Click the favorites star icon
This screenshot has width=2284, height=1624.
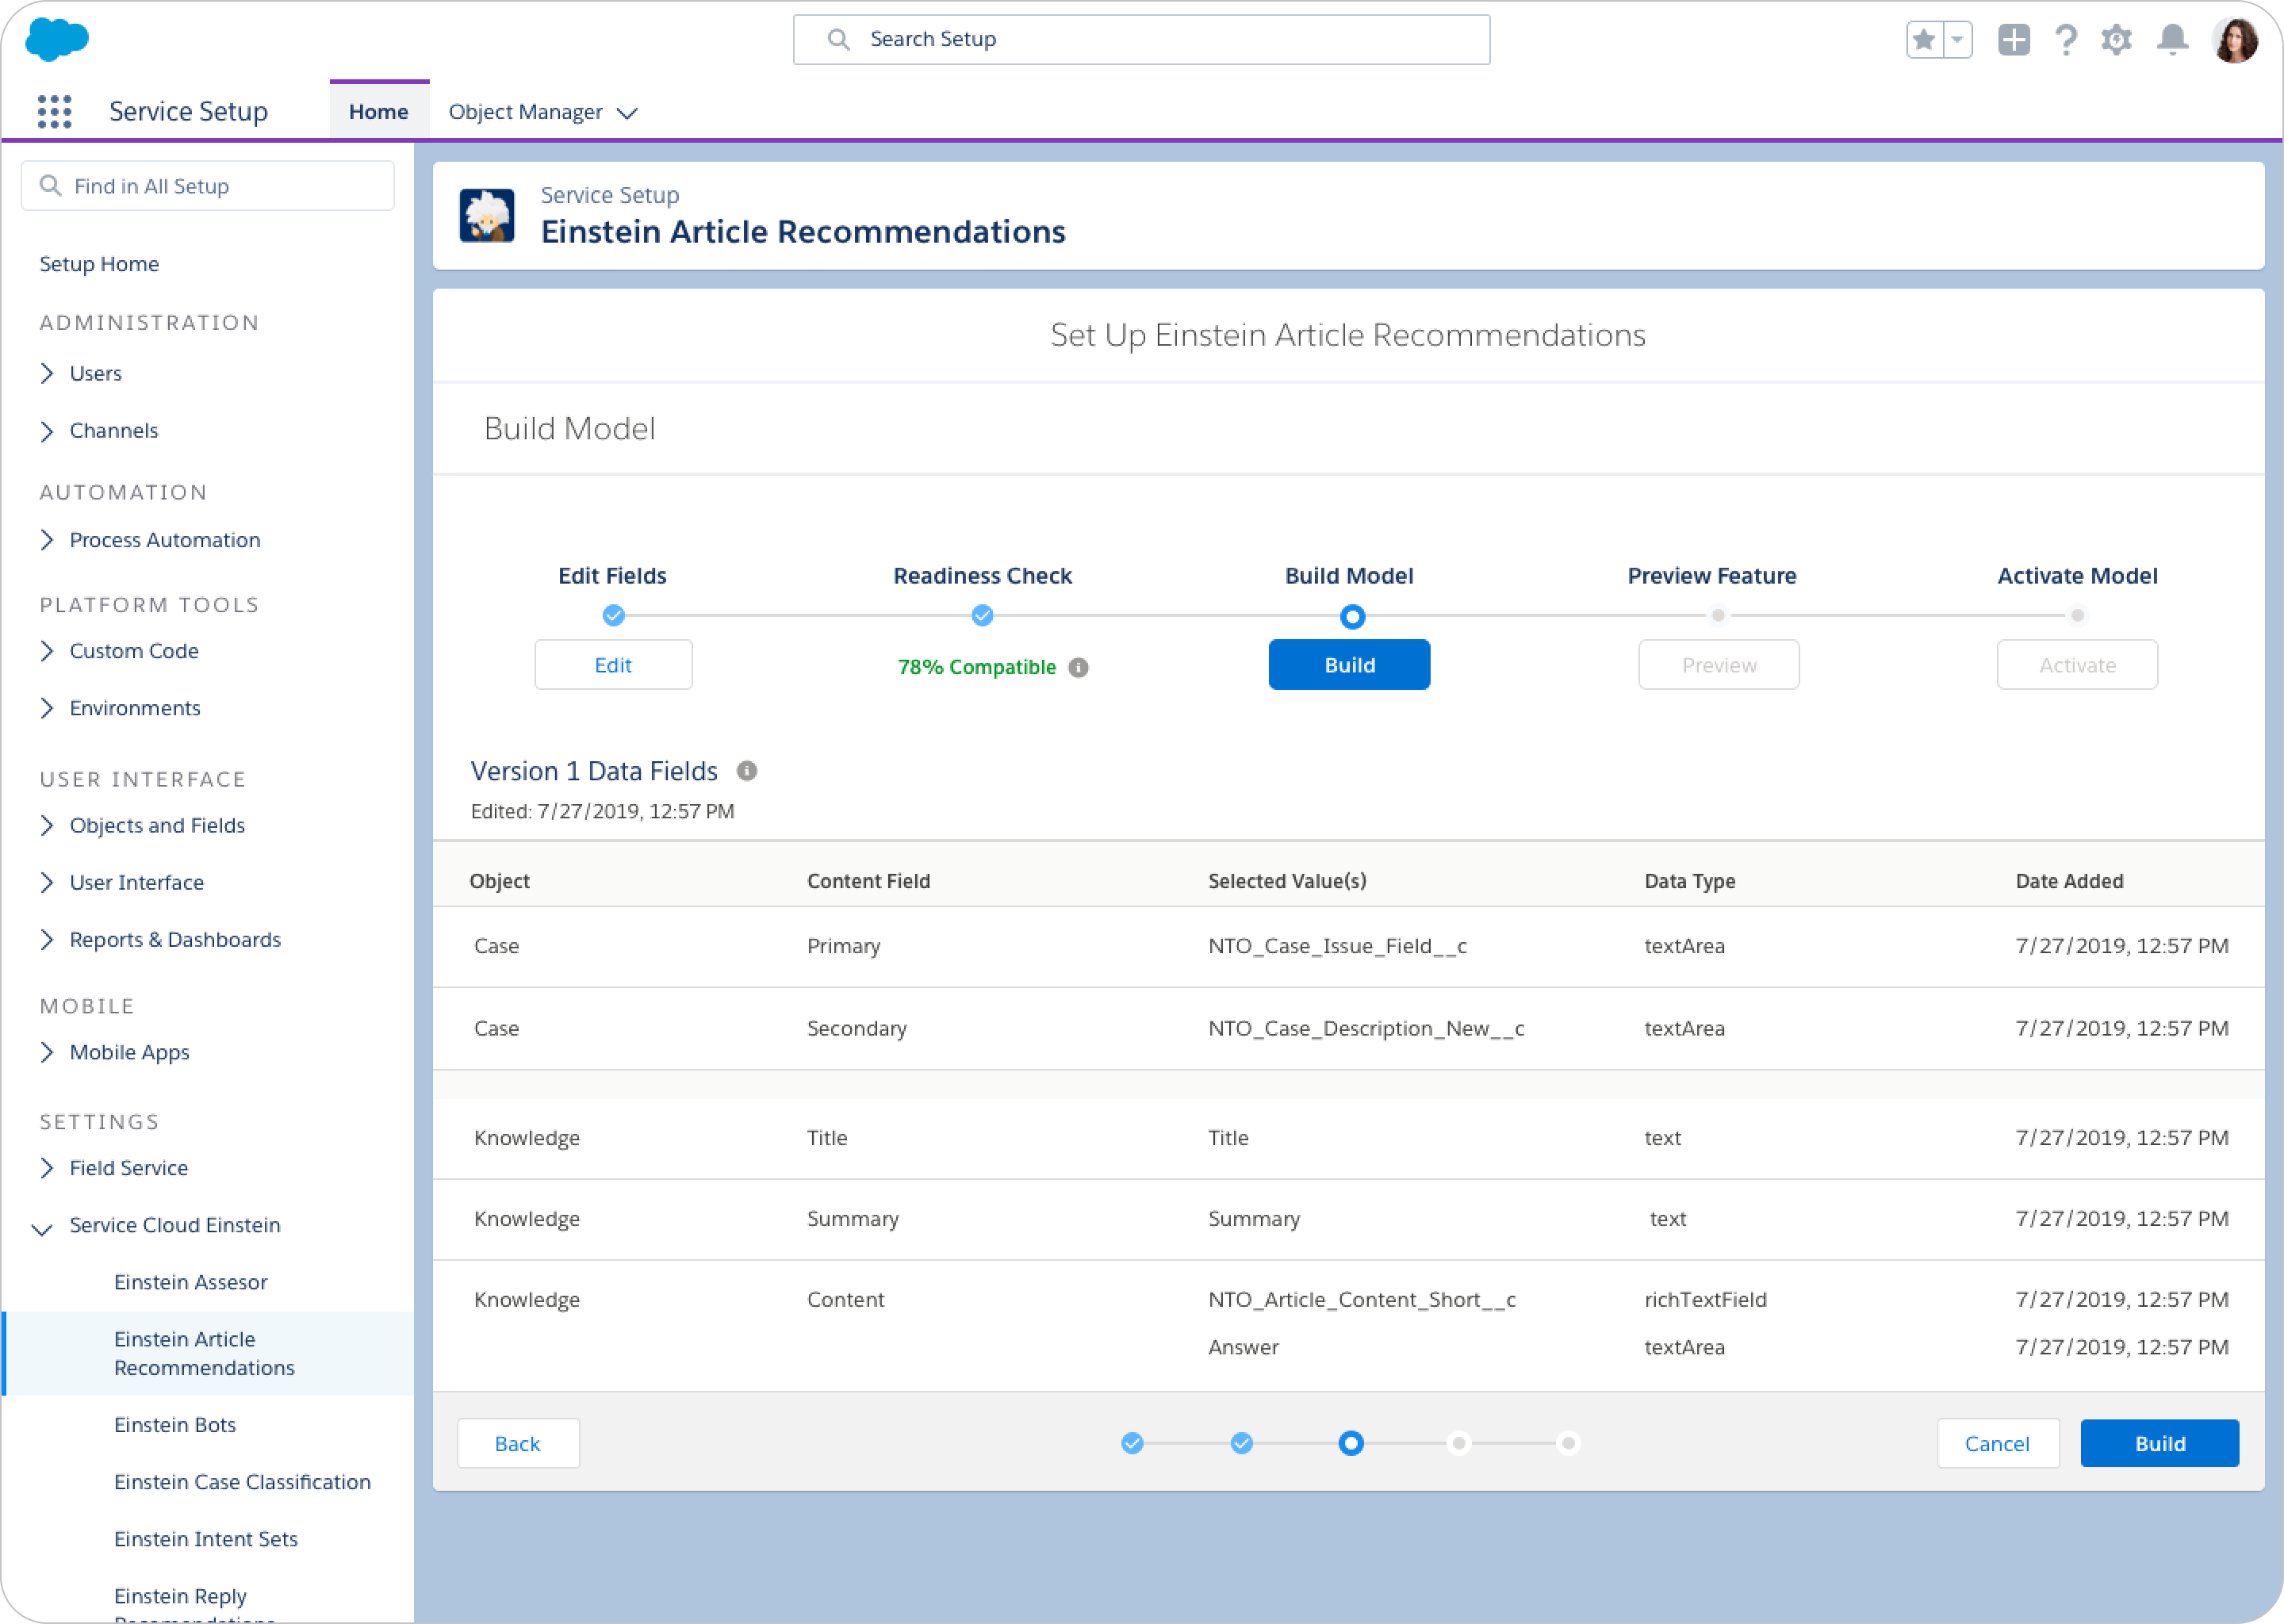1924,40
